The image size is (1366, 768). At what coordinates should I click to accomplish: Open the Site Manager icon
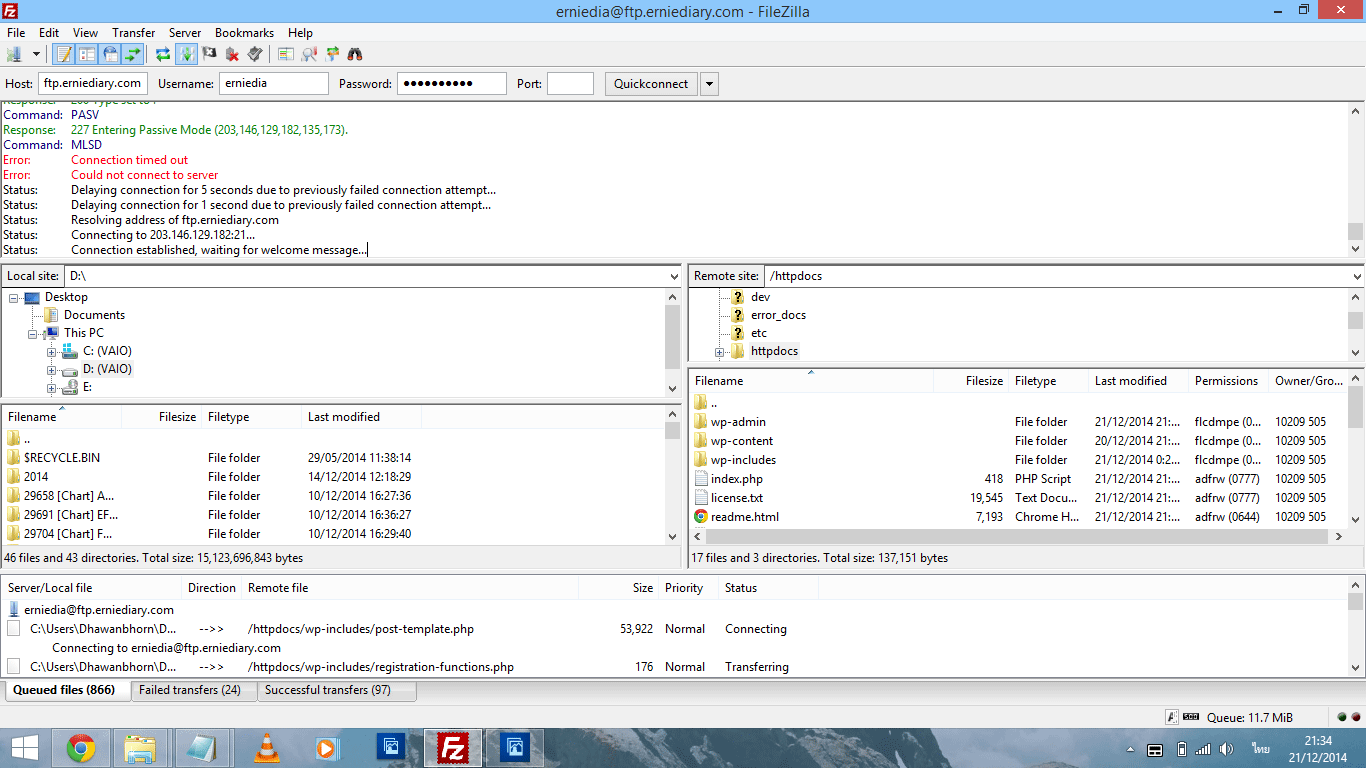15,54
